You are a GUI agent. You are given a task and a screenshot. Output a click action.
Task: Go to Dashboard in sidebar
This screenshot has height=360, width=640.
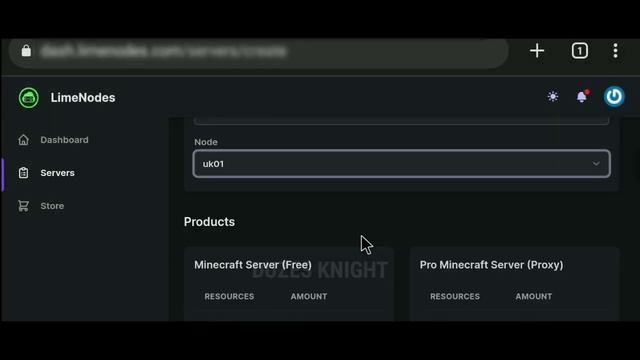64,140
